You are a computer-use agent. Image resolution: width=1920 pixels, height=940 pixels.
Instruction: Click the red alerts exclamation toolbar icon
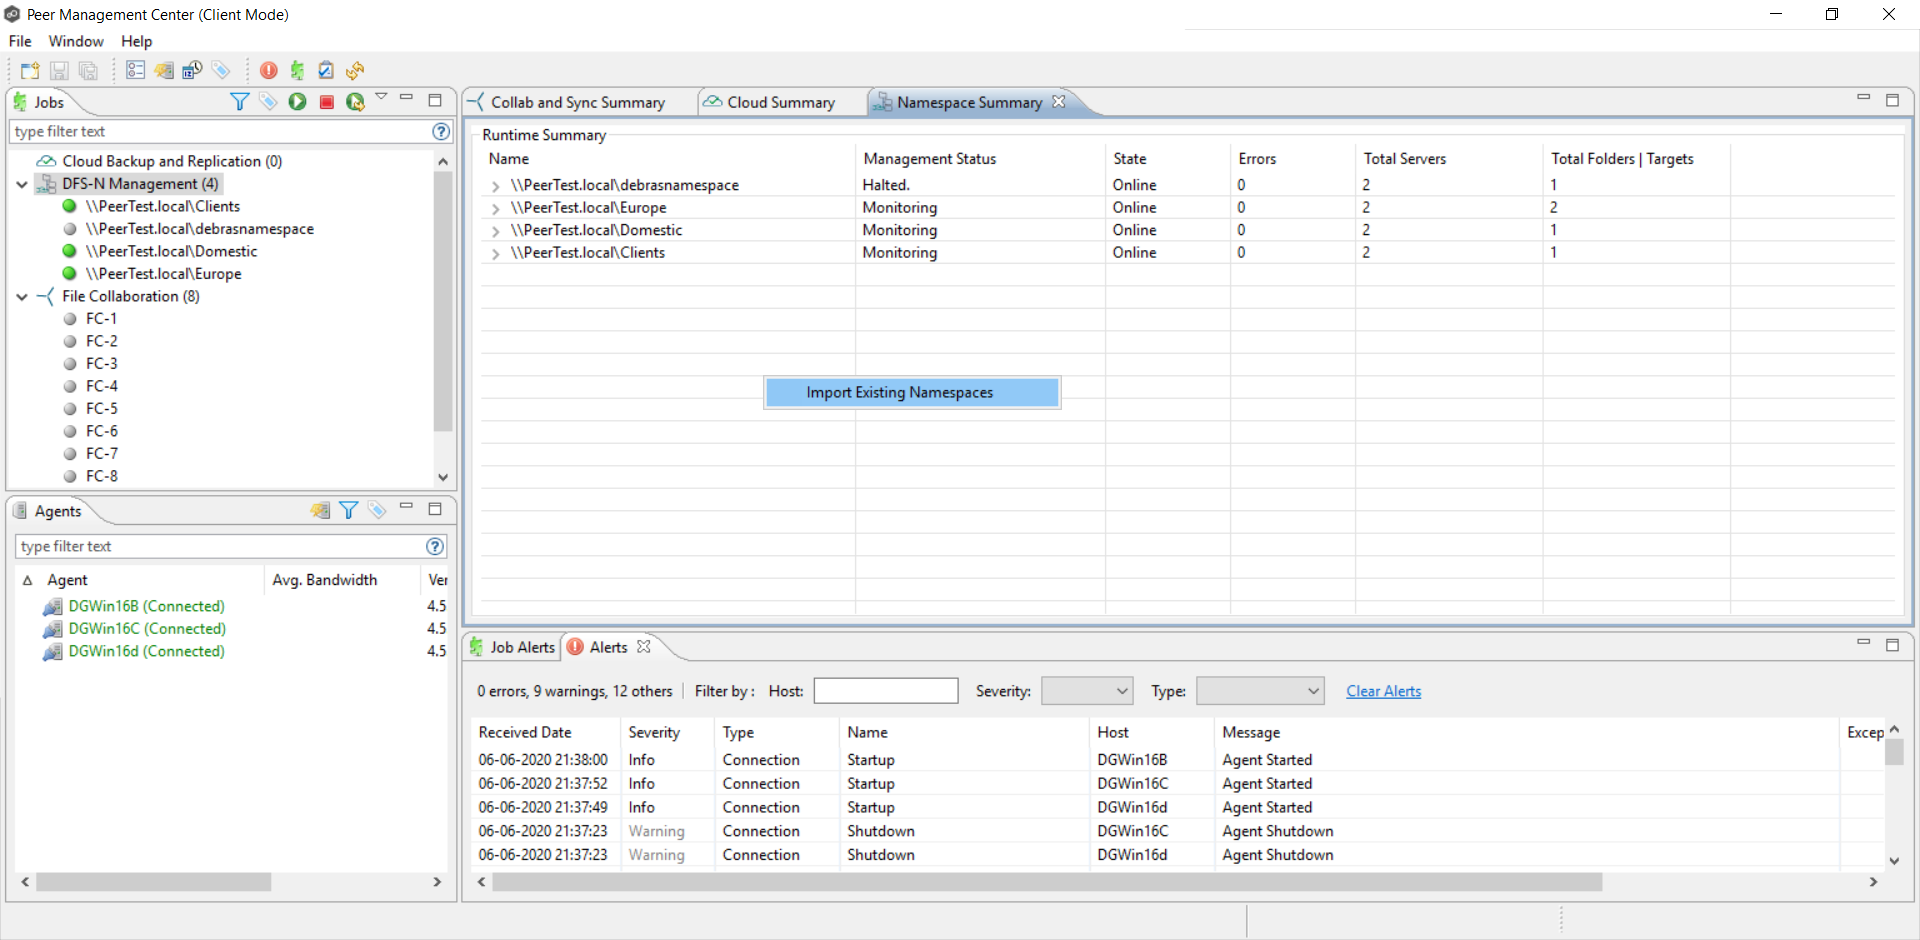(x=269, y=70)
